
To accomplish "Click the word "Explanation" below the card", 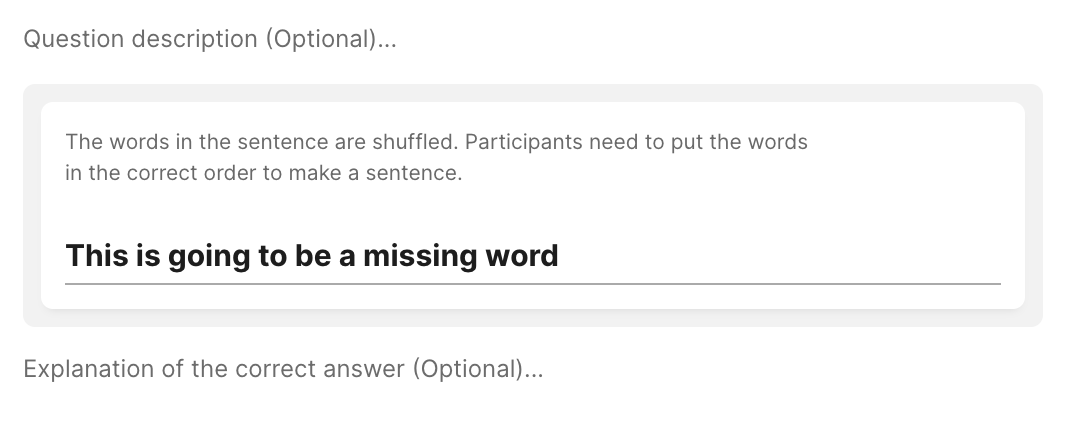I will click(x=75, y=369).
